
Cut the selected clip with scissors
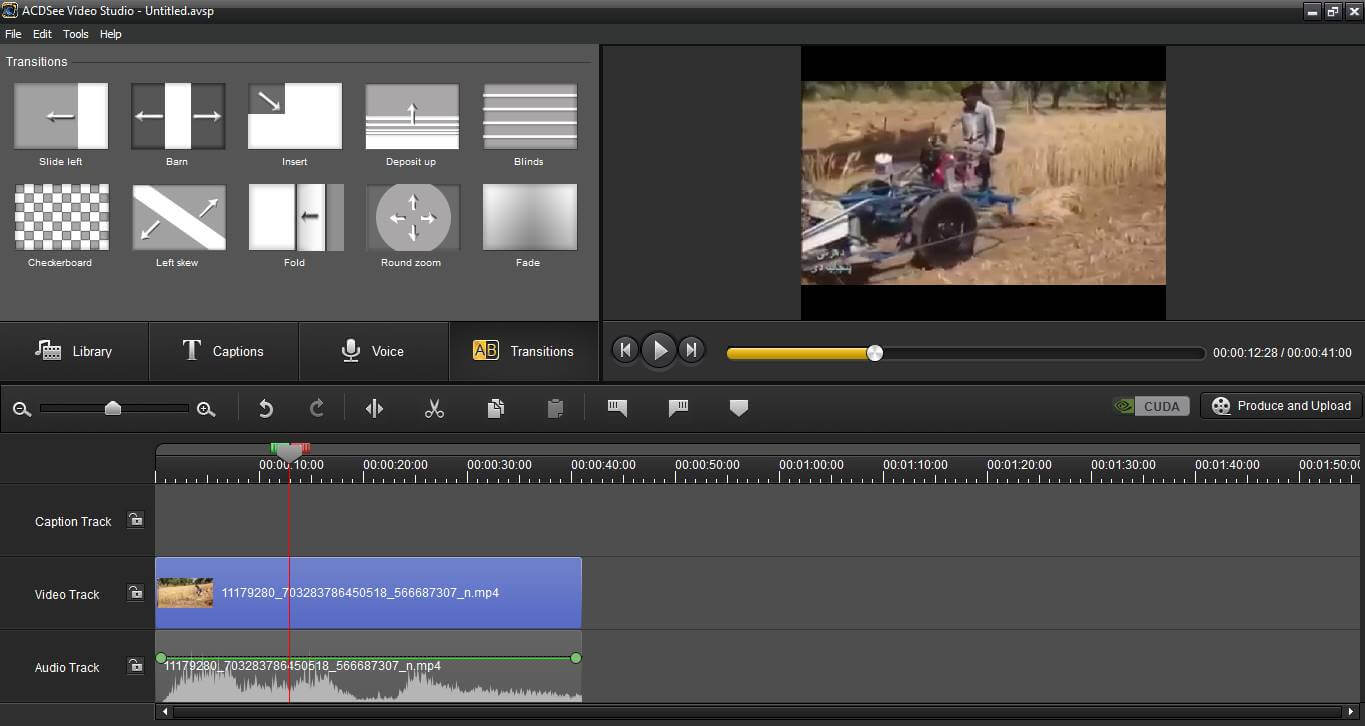click(x=434, y=408)
